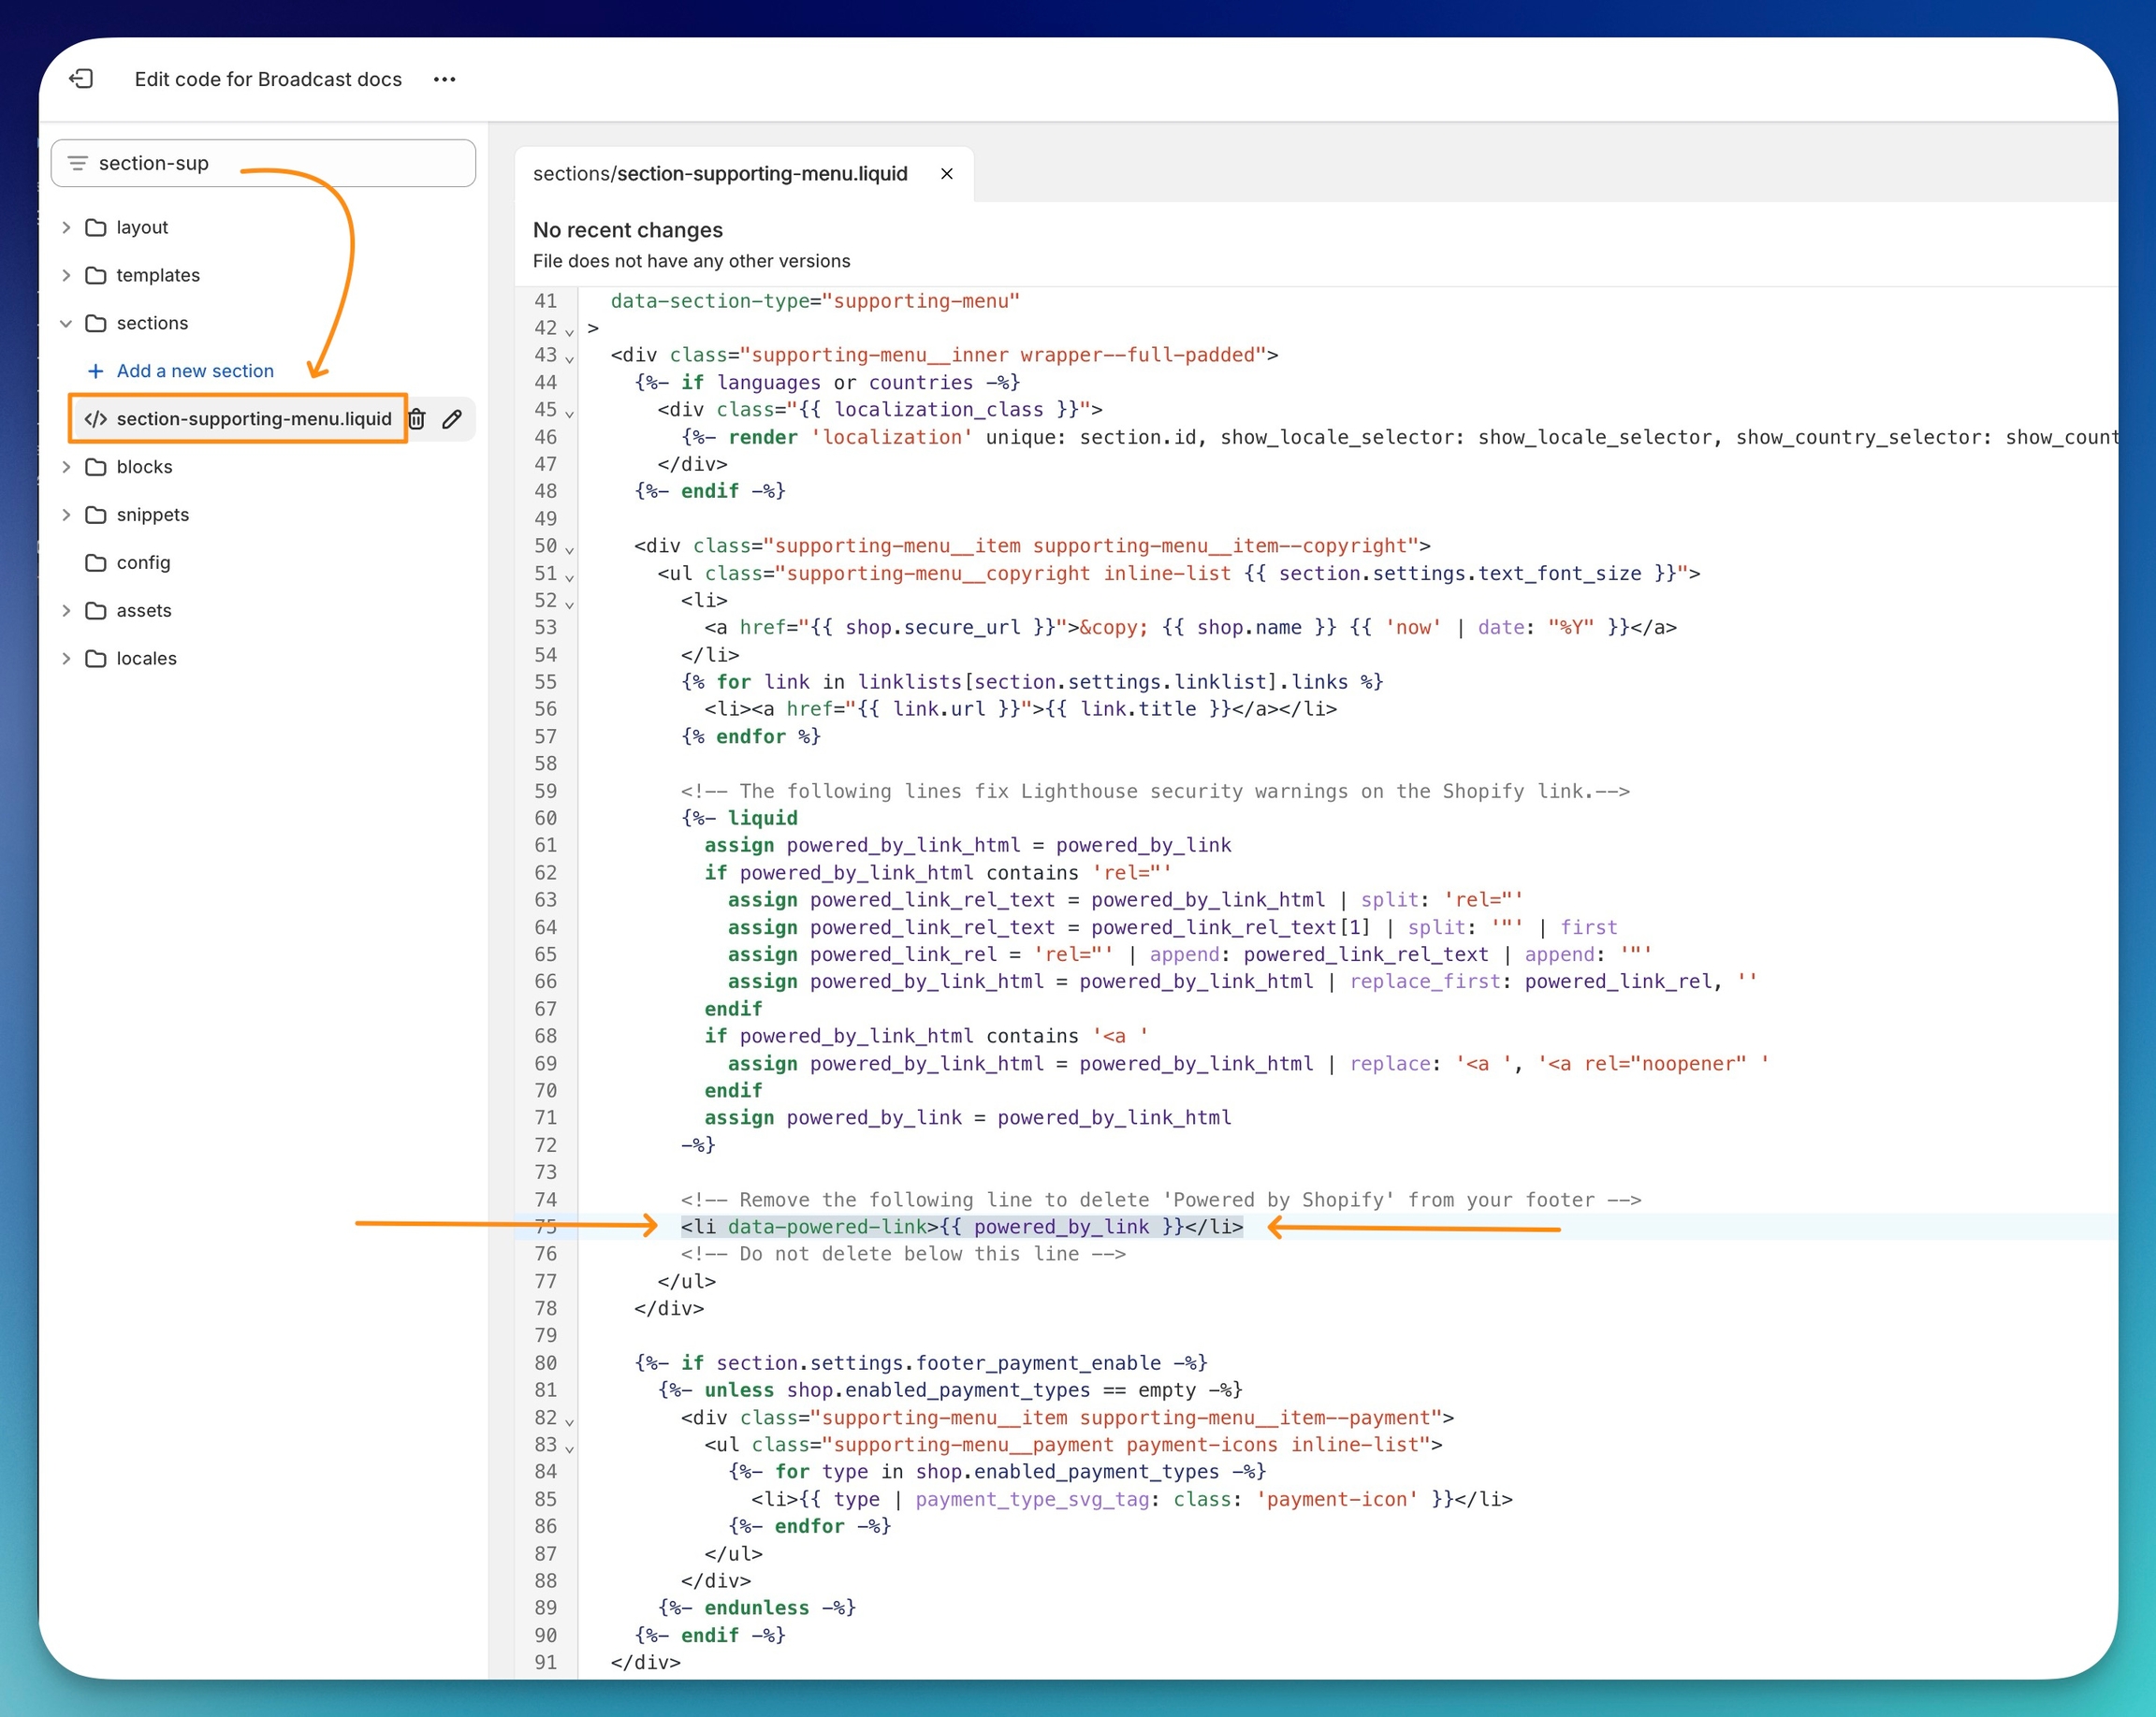Expand the snippets folder chevron
The height and width of the screenshot is (1717, 2156).
pyautogui.click(x=66, y=515)
